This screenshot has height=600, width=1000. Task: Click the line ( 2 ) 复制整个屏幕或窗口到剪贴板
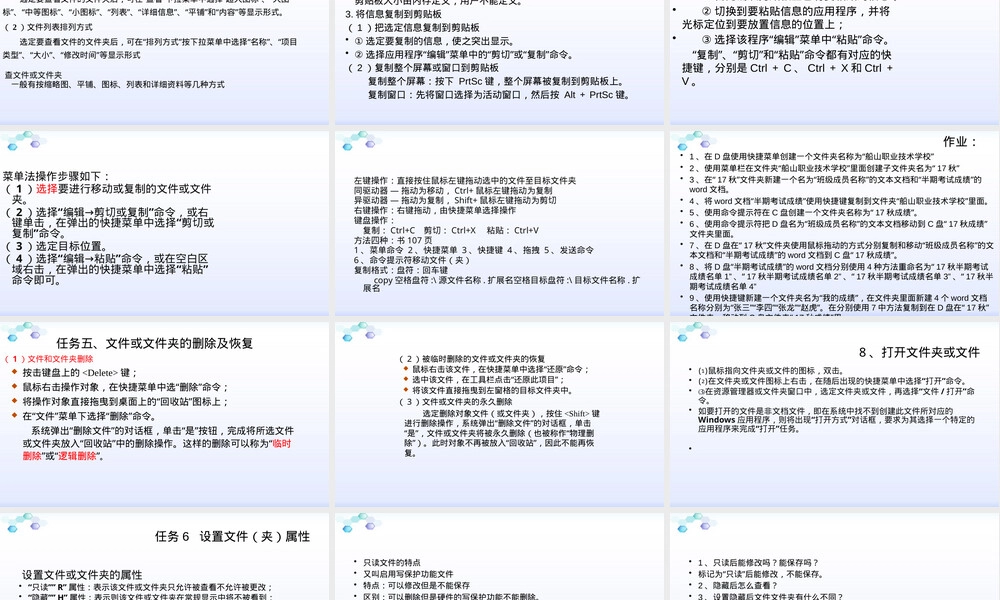click(x=423, y=68)
